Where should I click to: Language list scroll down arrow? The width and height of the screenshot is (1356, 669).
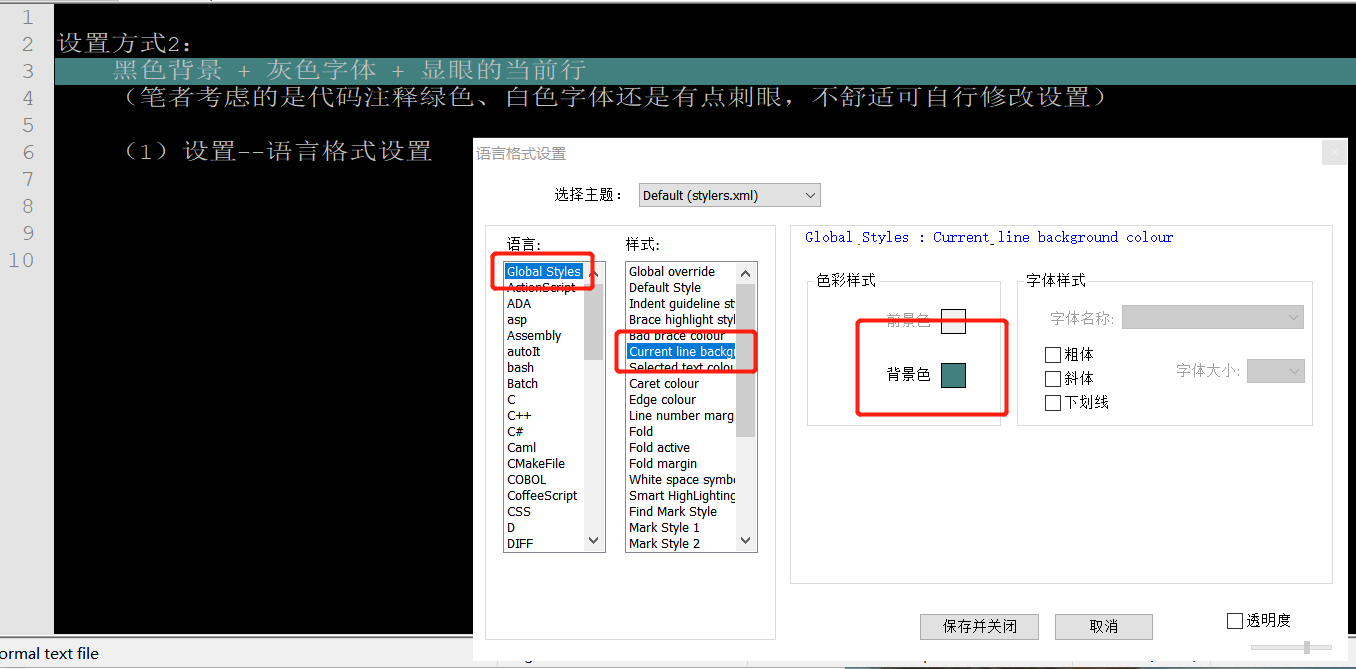click(594, 541)
